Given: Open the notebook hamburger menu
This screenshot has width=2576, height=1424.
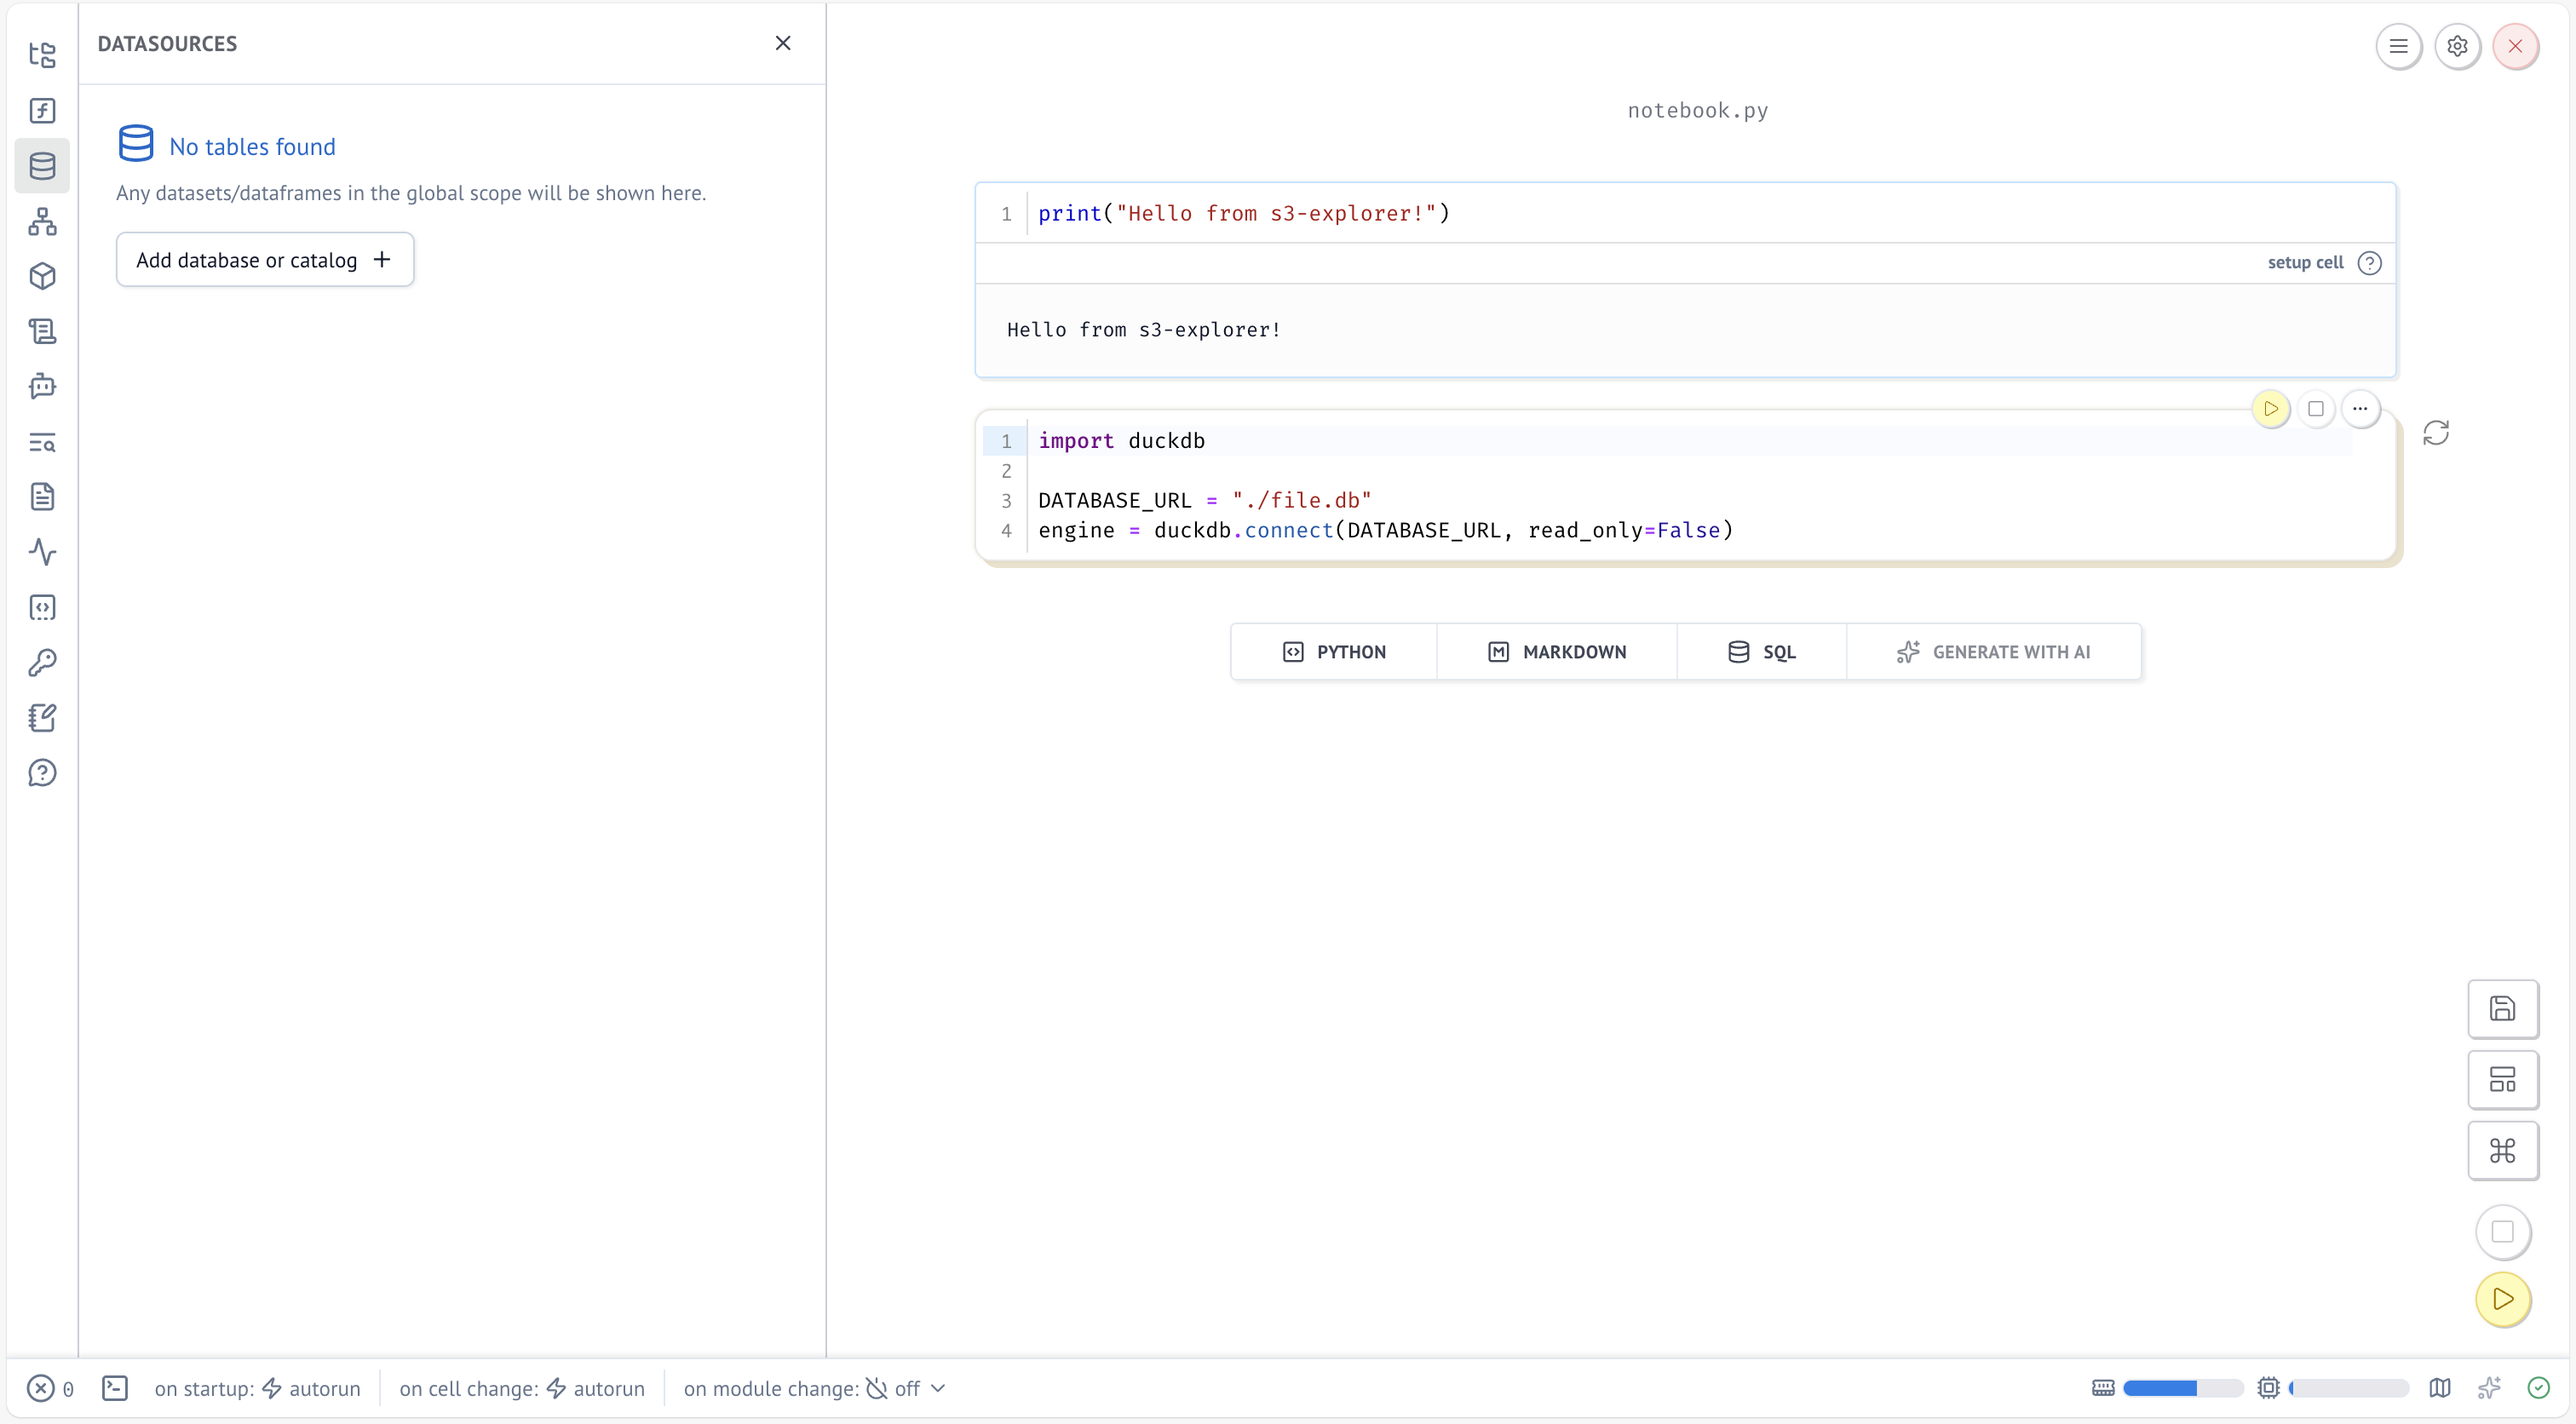Looking at the screenshot, I should click(2398, 46).
